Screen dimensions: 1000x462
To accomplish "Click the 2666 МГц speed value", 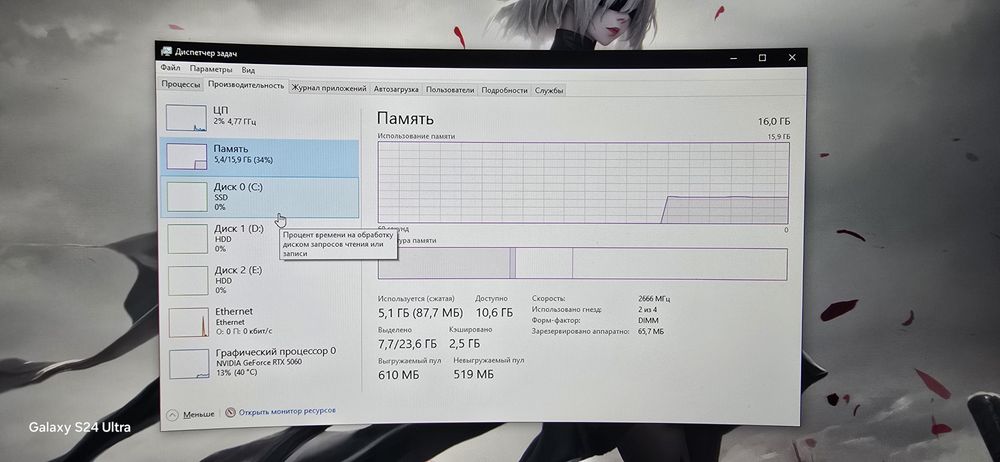I will 654,298.
